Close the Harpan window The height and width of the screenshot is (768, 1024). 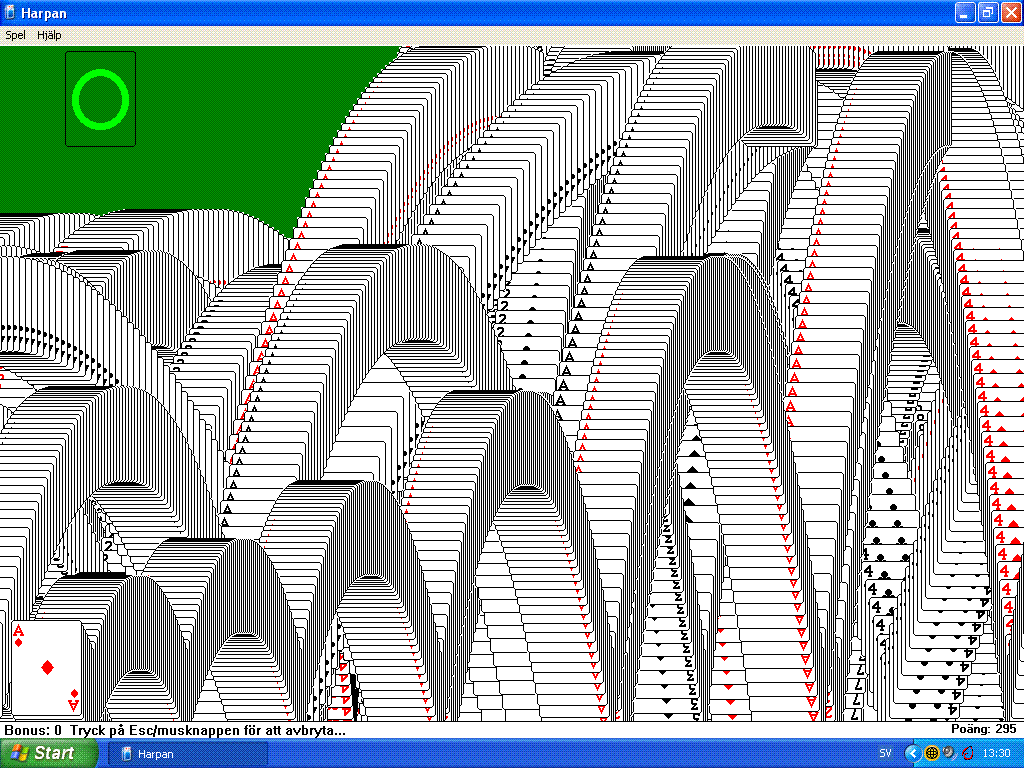click(1010, 13)
